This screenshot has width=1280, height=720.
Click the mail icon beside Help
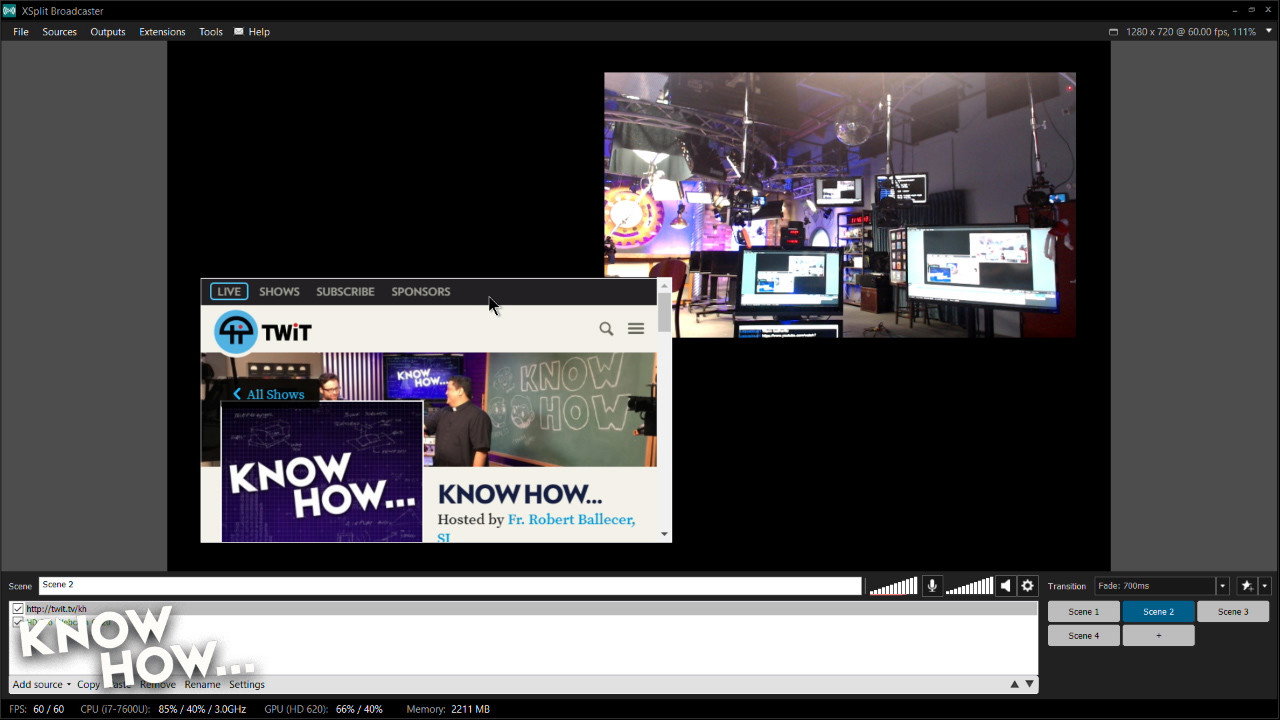pyautogui.click(x=239, y=32)
